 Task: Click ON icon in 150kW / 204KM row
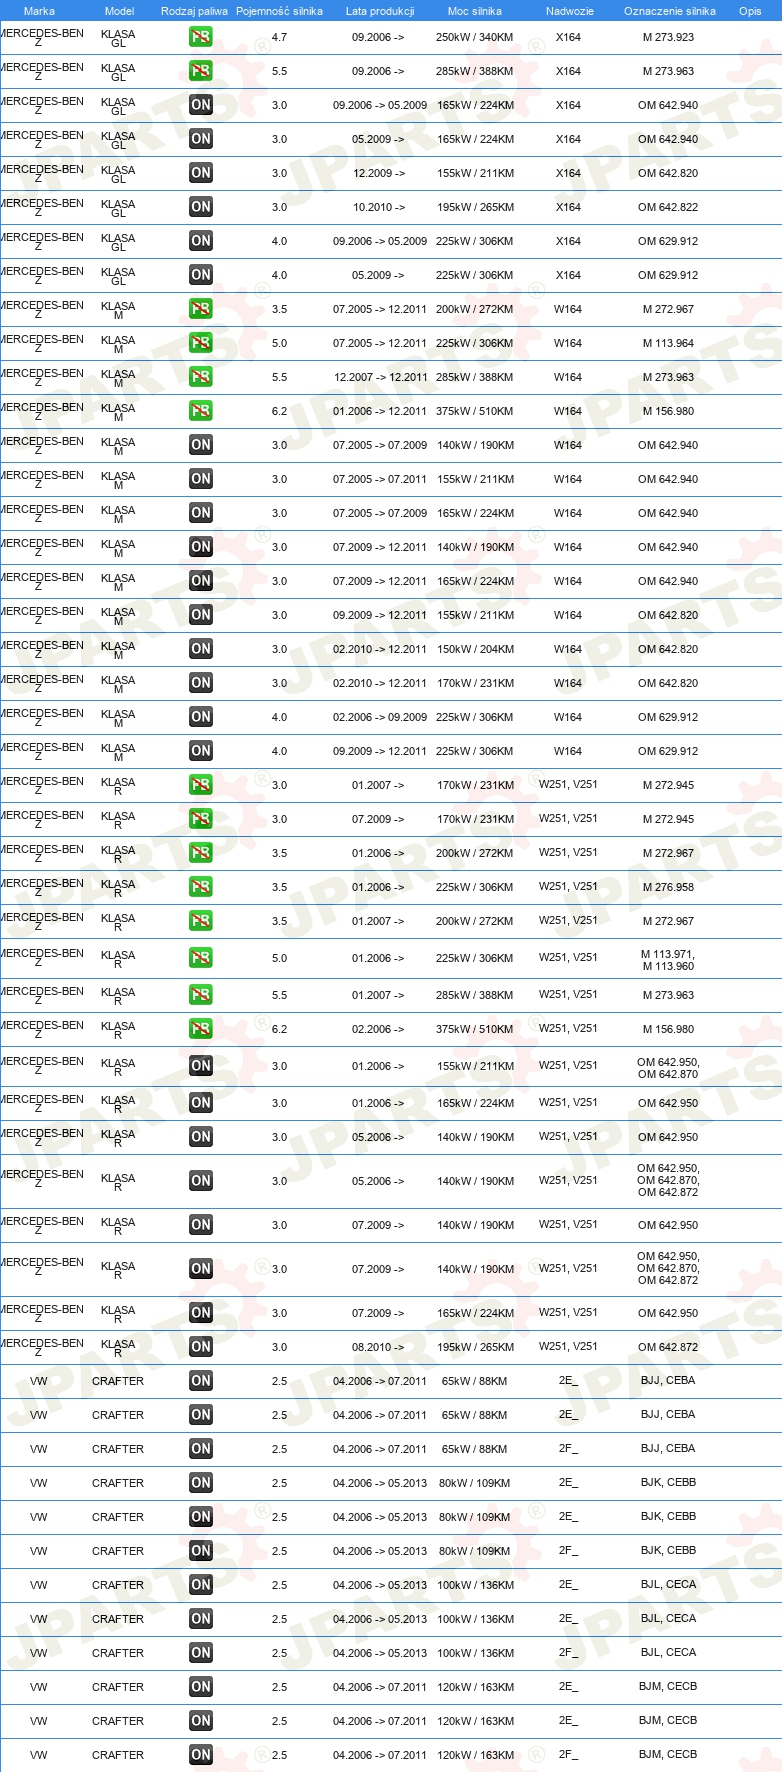click(x=201, y=649)
